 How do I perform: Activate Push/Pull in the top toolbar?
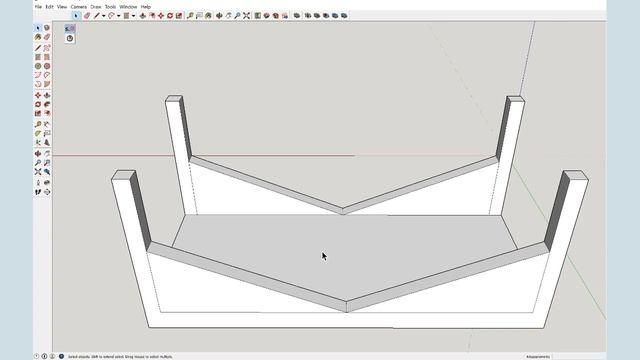tap(142, 16)
